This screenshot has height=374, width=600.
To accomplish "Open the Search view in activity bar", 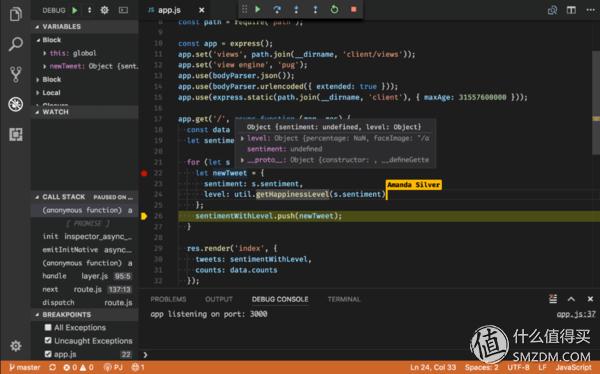I will point(16,44).
